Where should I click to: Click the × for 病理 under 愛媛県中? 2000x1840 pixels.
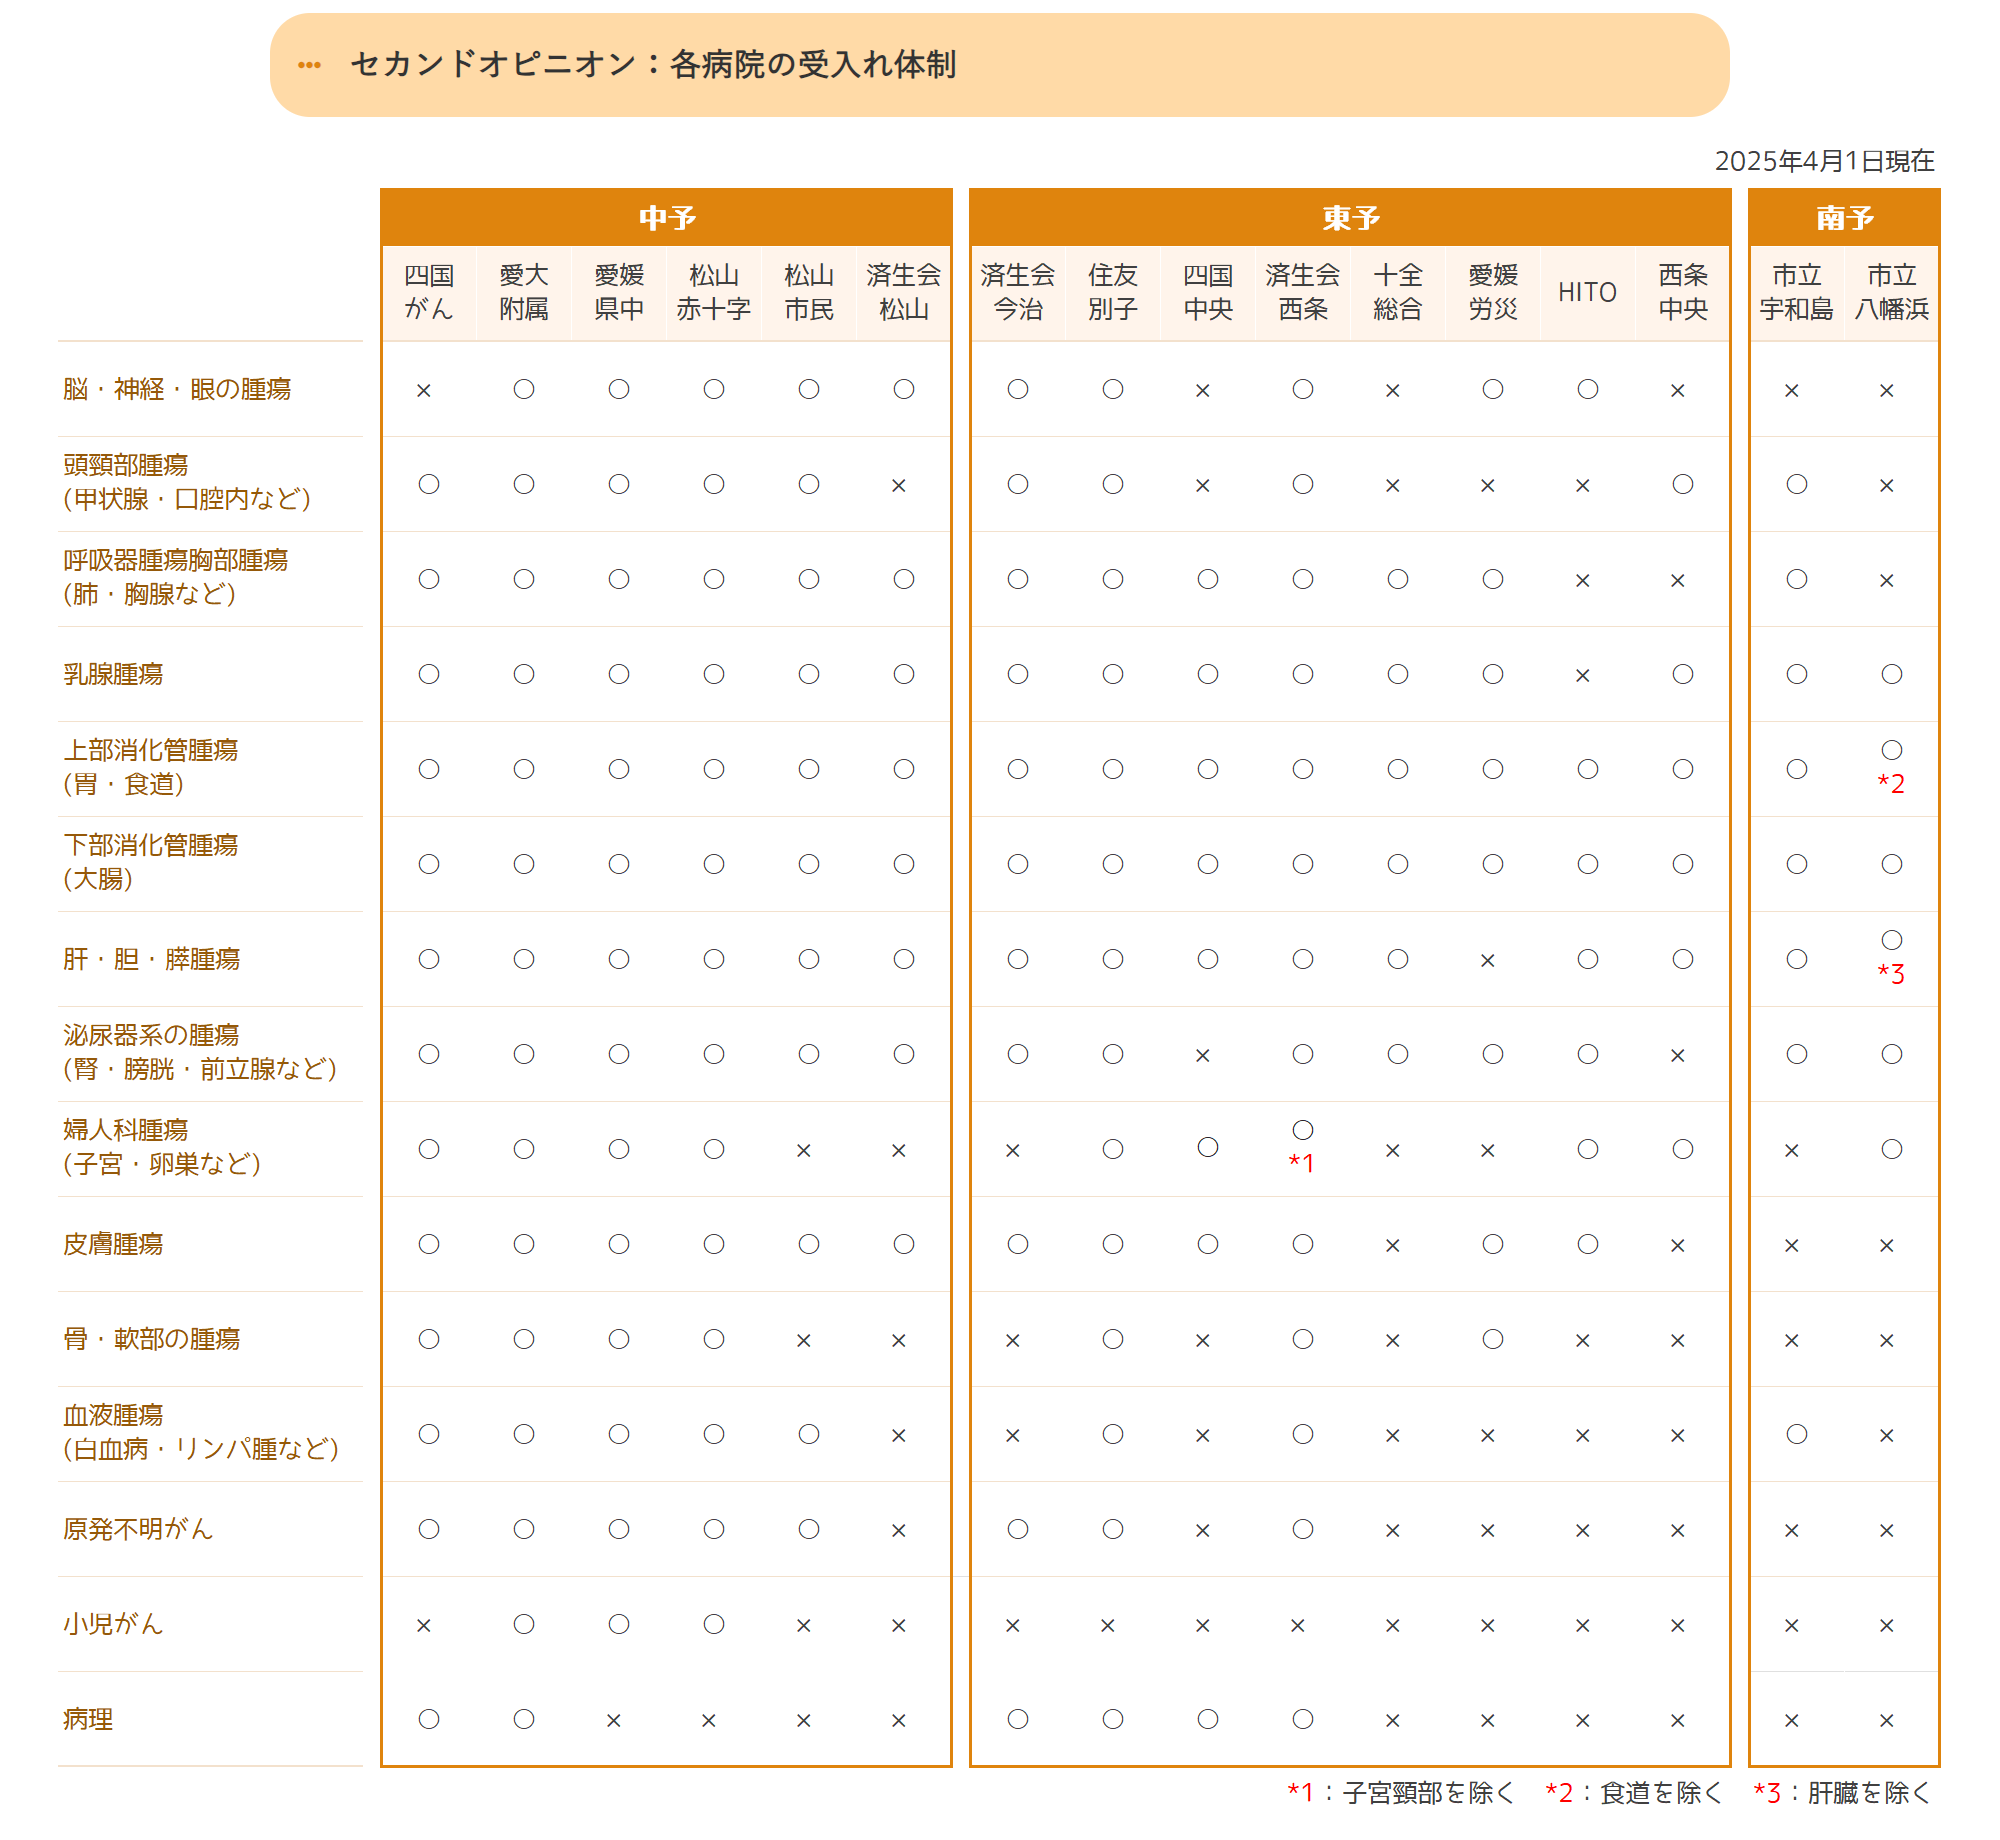[614, 1720]
